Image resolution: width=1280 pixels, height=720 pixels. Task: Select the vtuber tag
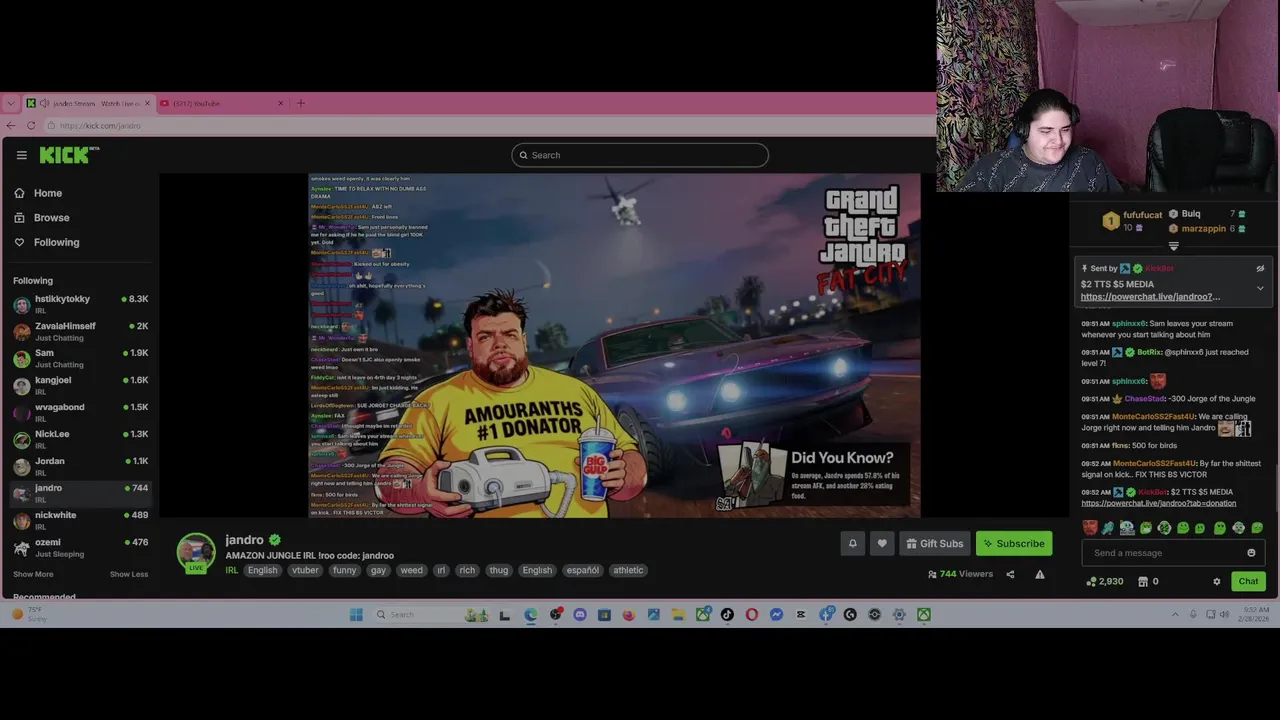[305, 570]
